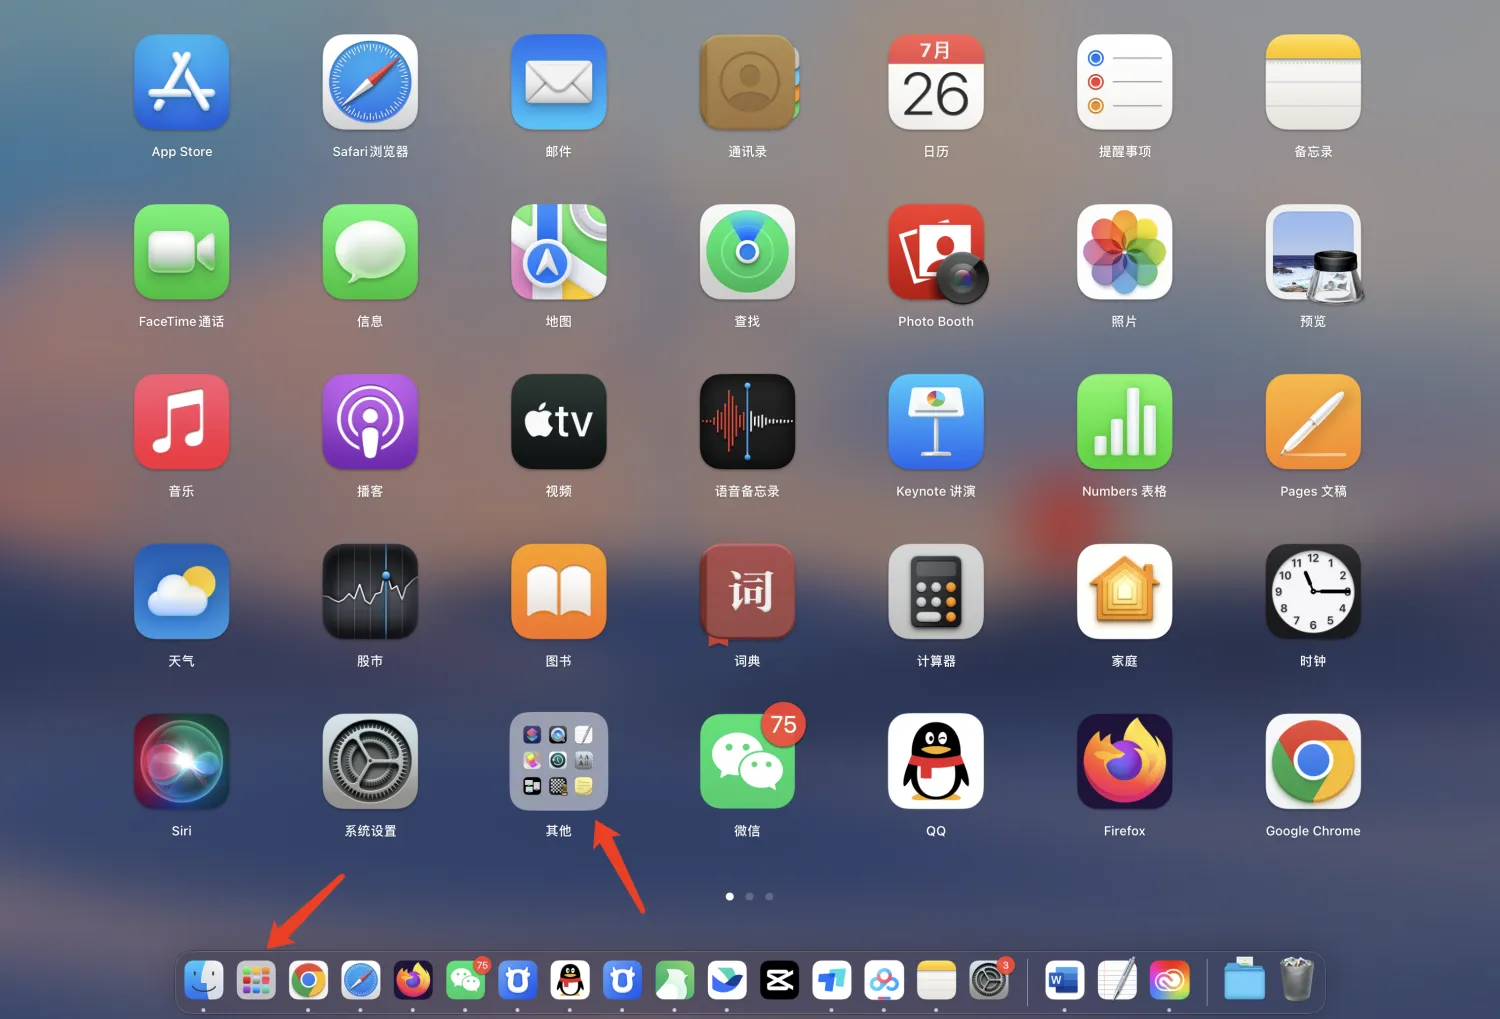Open App Store from Launchpad
The height and width of the screenshot is (1019, 1500).
(x=181, y=83)
